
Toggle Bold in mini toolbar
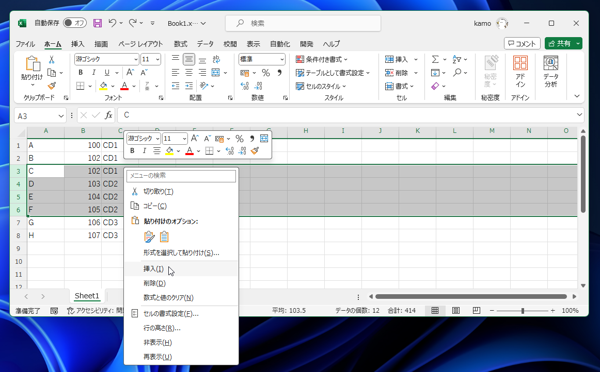(132, 151)
